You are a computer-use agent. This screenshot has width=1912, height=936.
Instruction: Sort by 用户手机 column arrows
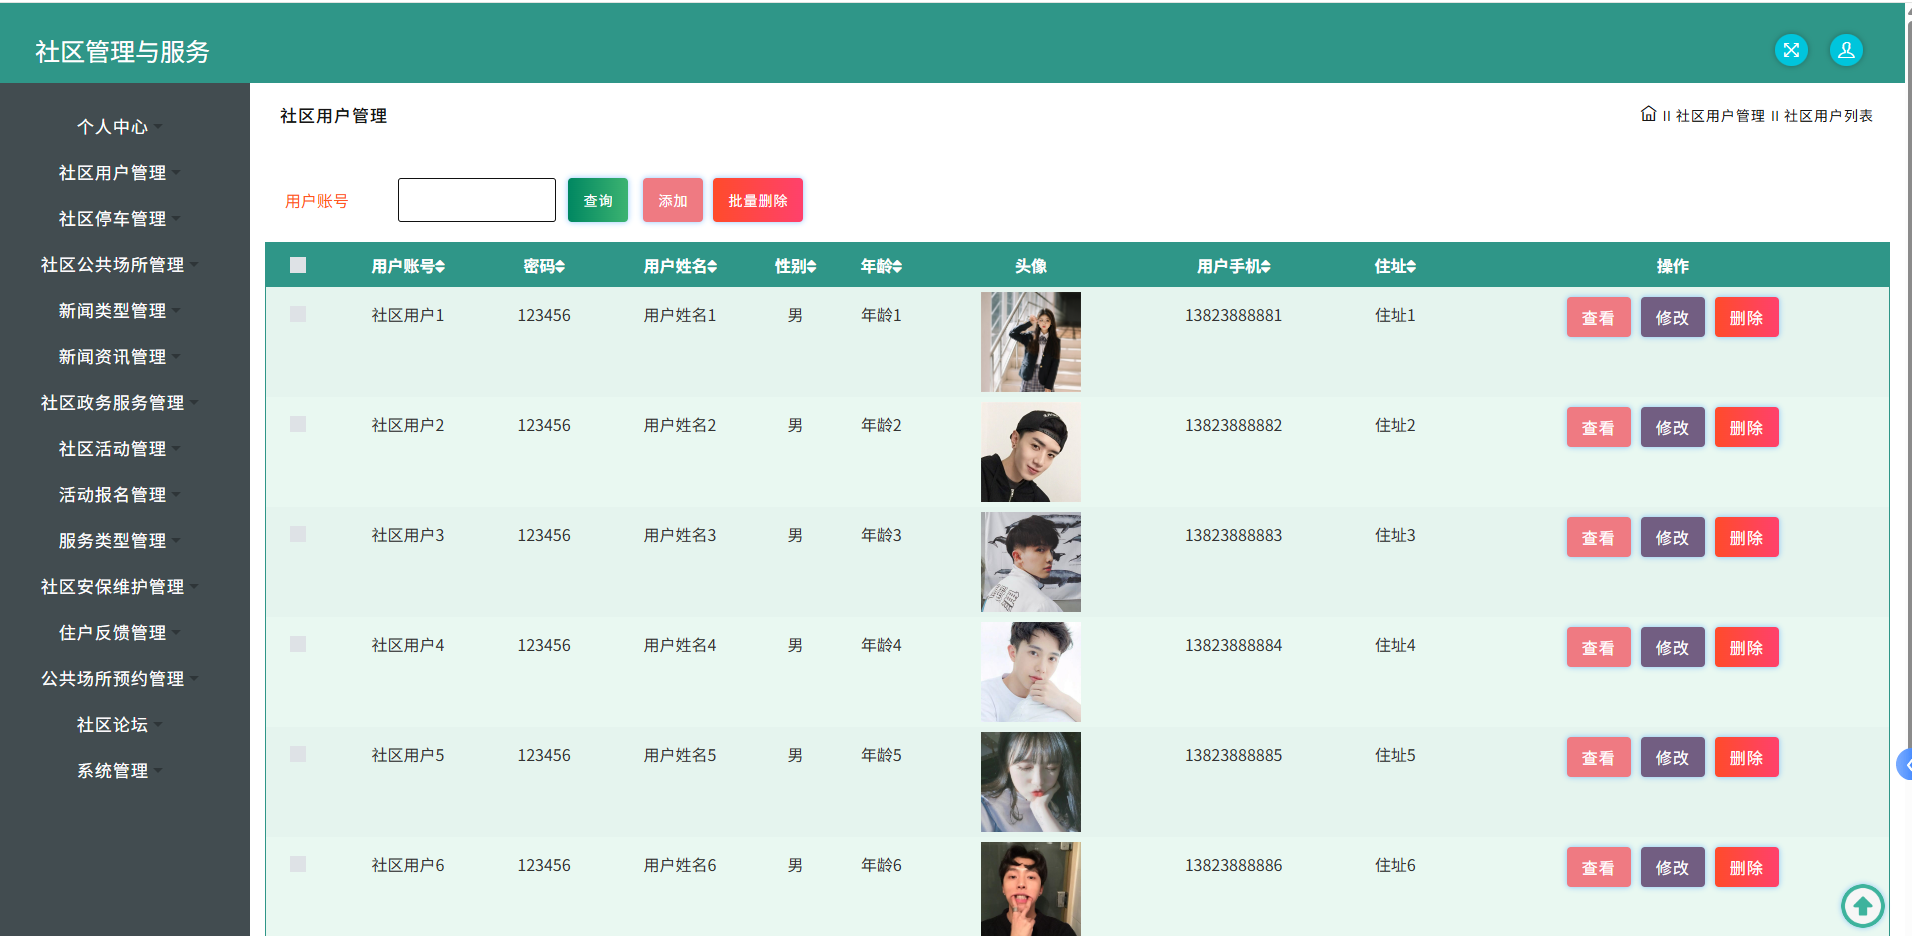click(1266, 266)
